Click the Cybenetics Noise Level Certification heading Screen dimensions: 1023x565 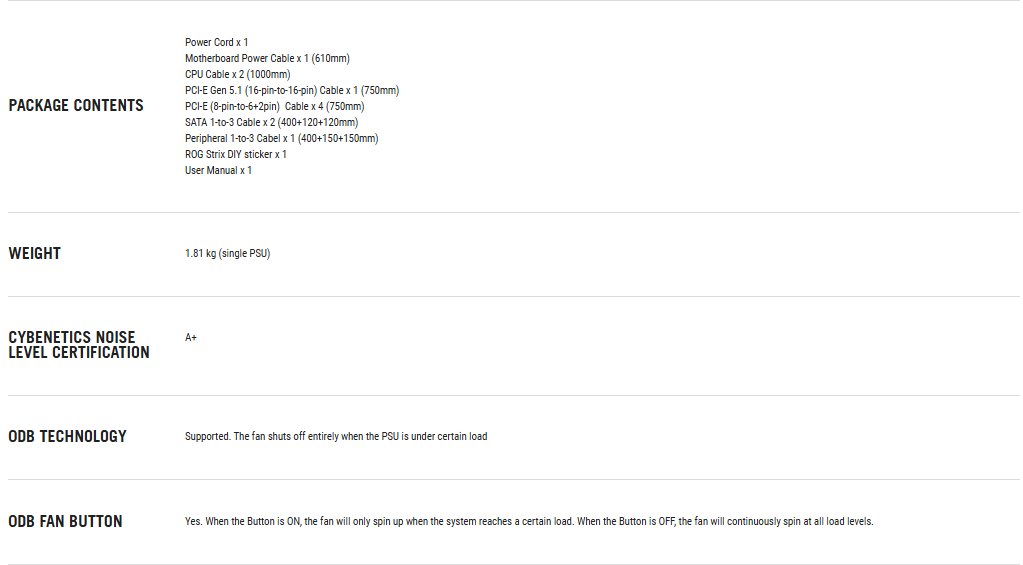tap(79, 345)
